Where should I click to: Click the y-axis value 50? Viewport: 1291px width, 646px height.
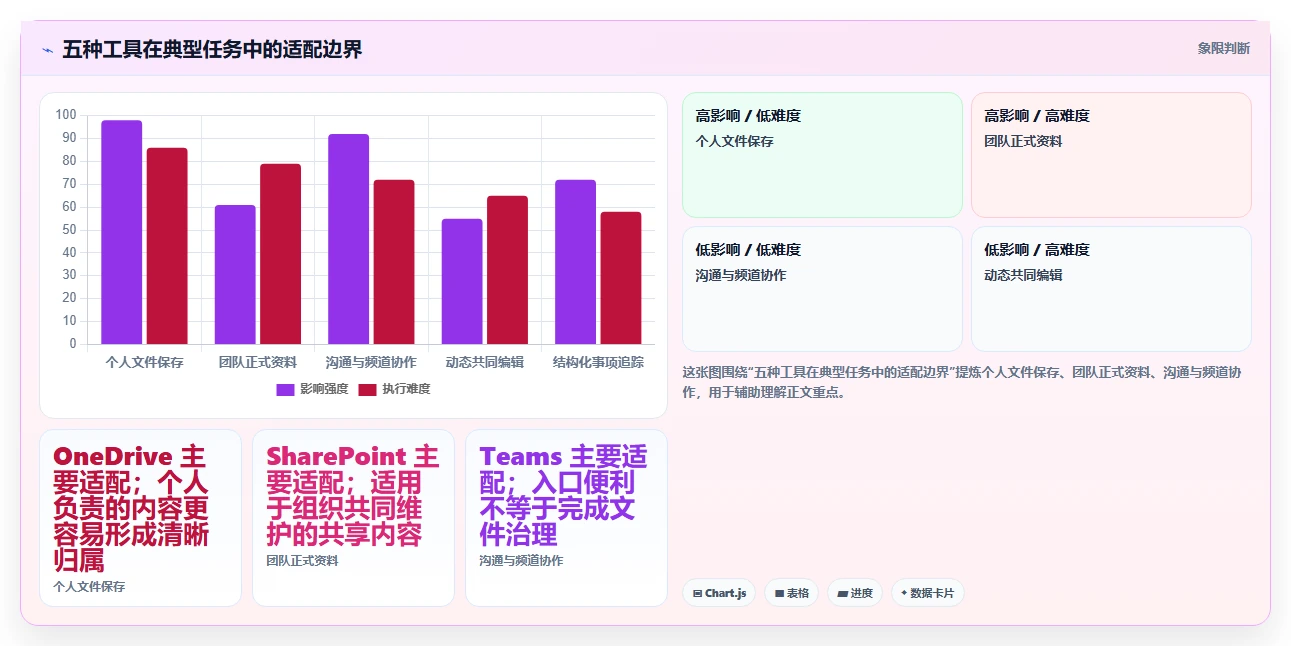coord(69,229)
